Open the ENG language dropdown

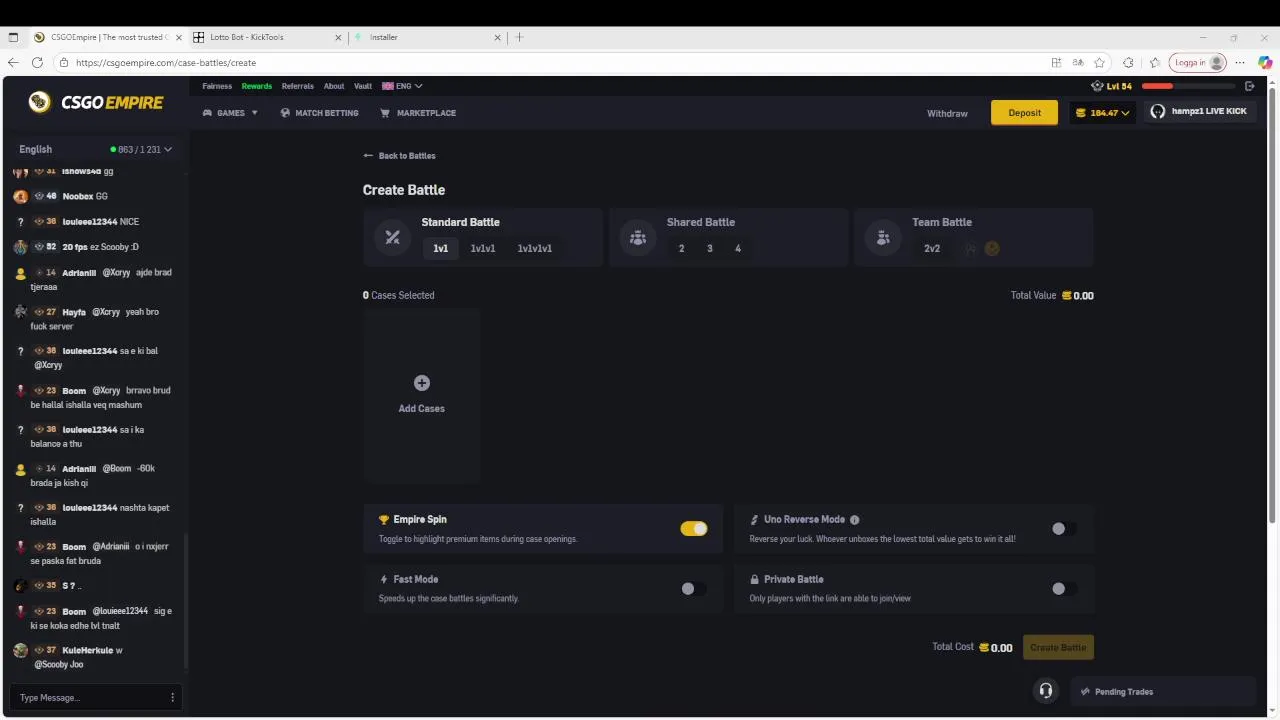pyautogui.click(x=402, y=86)
